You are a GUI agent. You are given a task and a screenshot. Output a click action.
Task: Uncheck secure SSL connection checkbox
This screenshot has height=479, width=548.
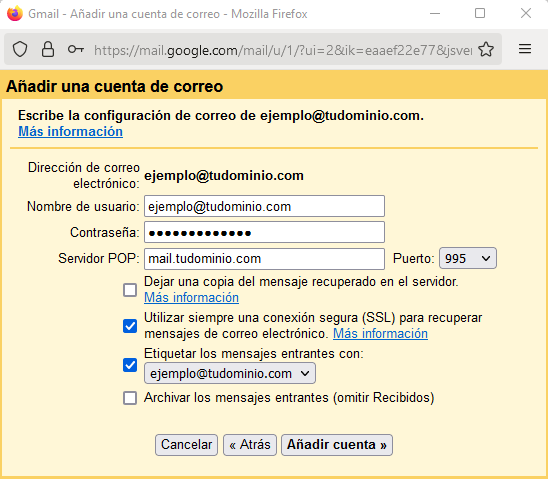(x=130, y=326)
